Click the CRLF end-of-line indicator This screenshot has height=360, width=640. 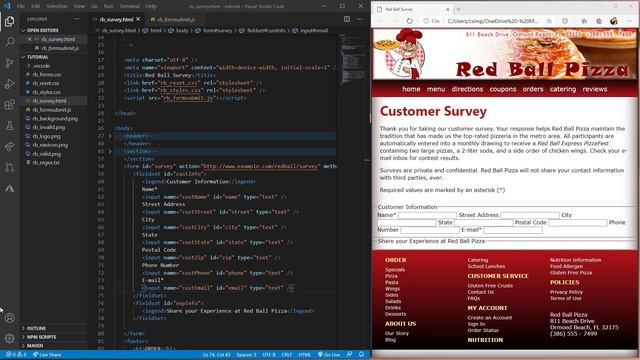[x=287, y=355]
